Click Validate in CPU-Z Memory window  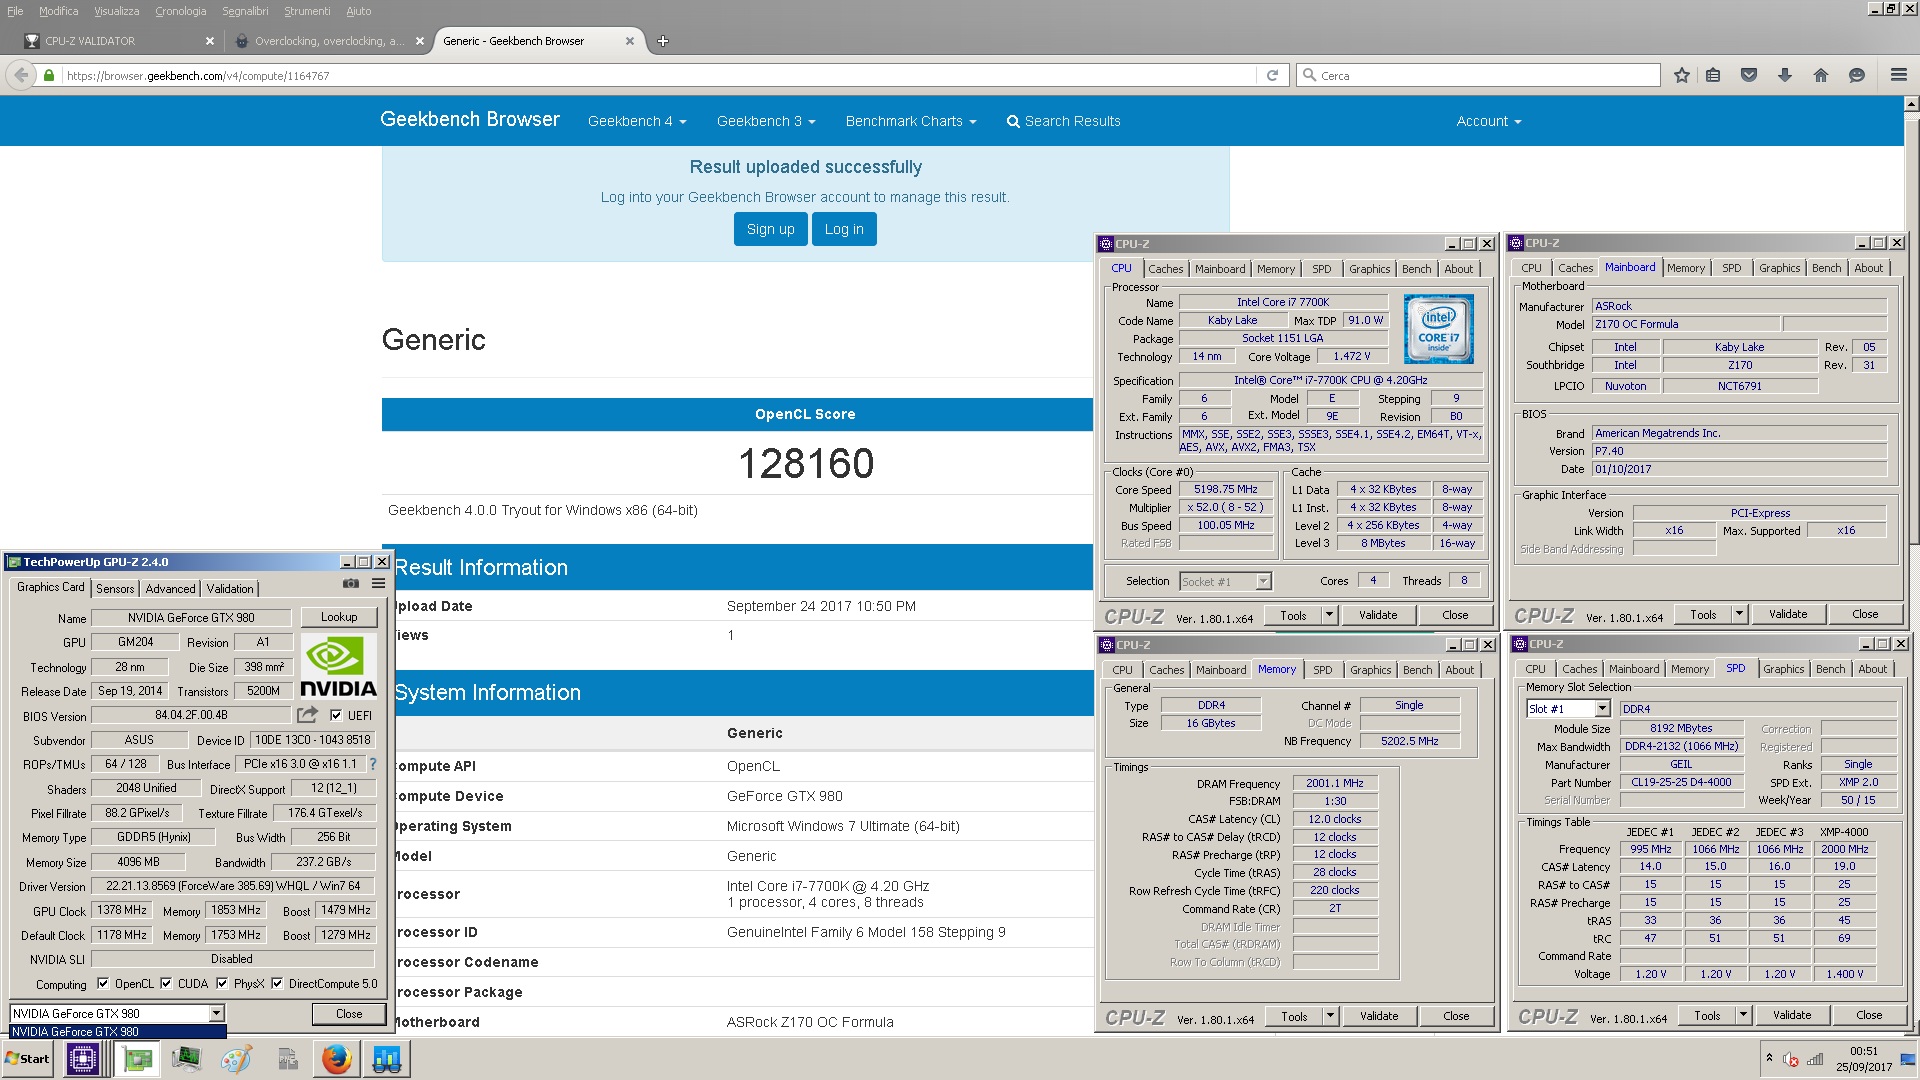point(1378,1016)
